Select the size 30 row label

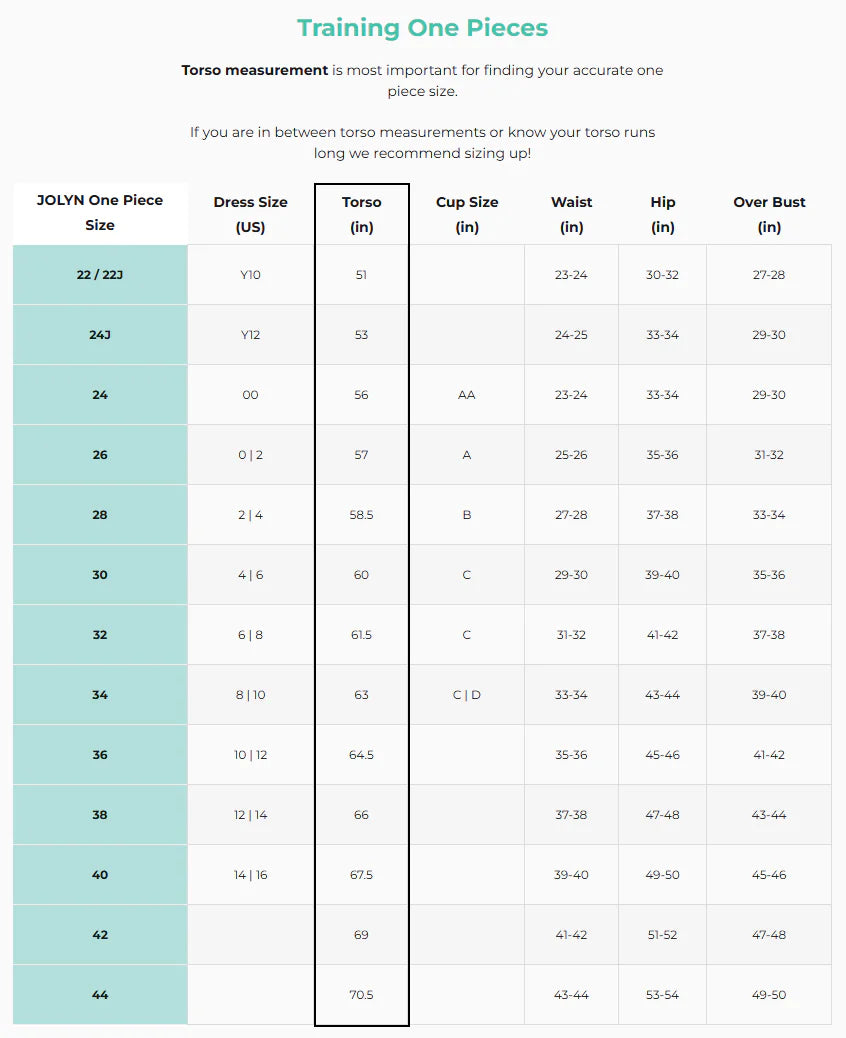point(100,575)
